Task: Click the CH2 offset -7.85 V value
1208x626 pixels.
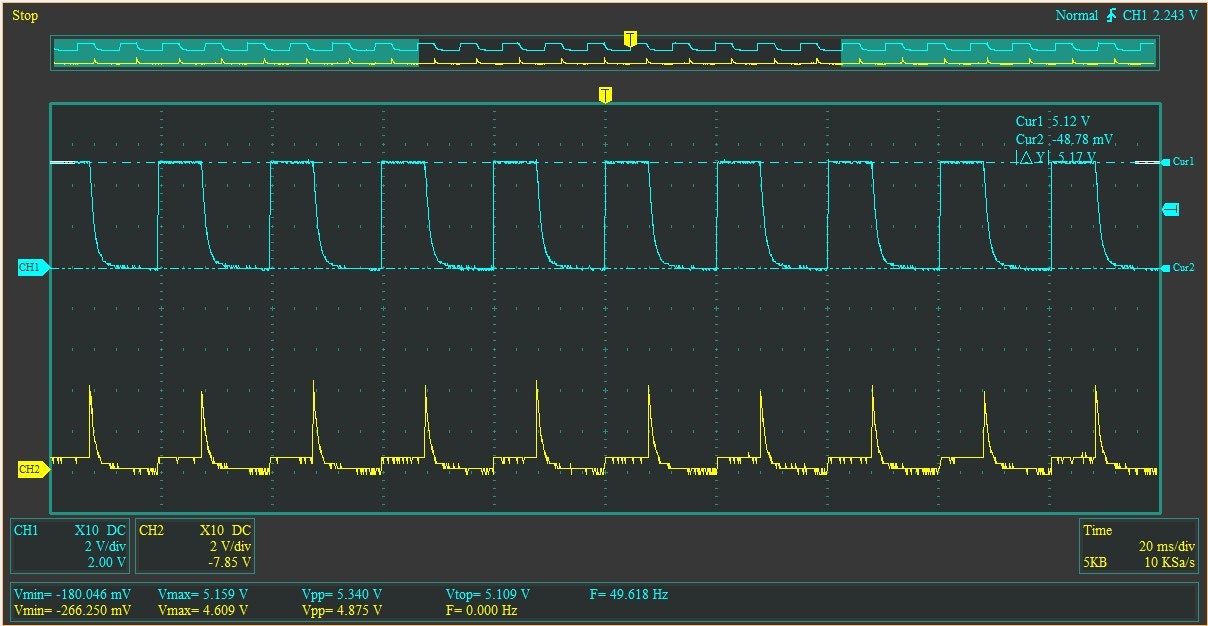Action: [x=231, y=563]
